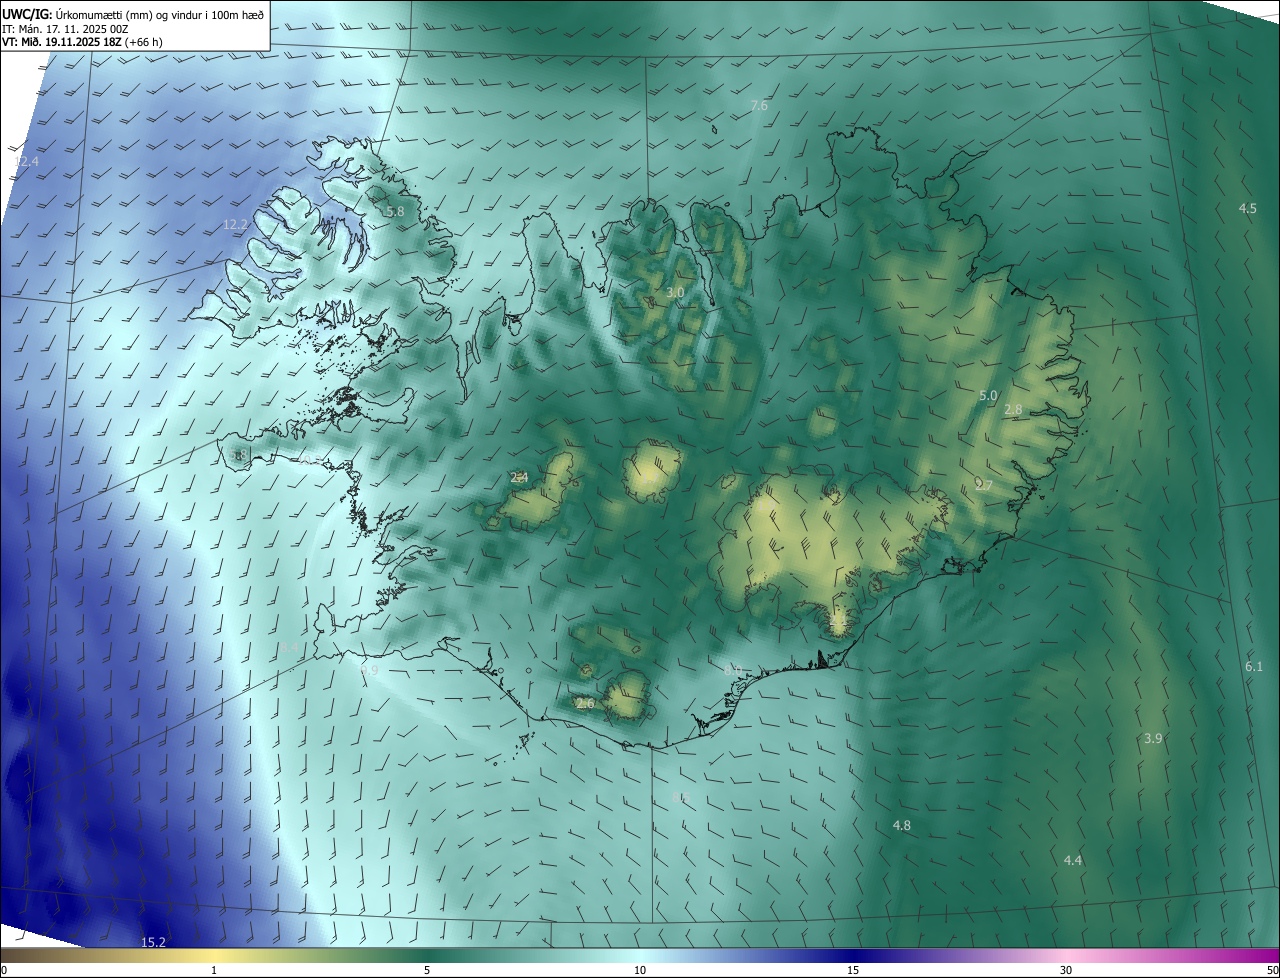Viewport: 1280px width, 978px height.
Task: Select the 4.8 value label
Action: click(901, 826)
